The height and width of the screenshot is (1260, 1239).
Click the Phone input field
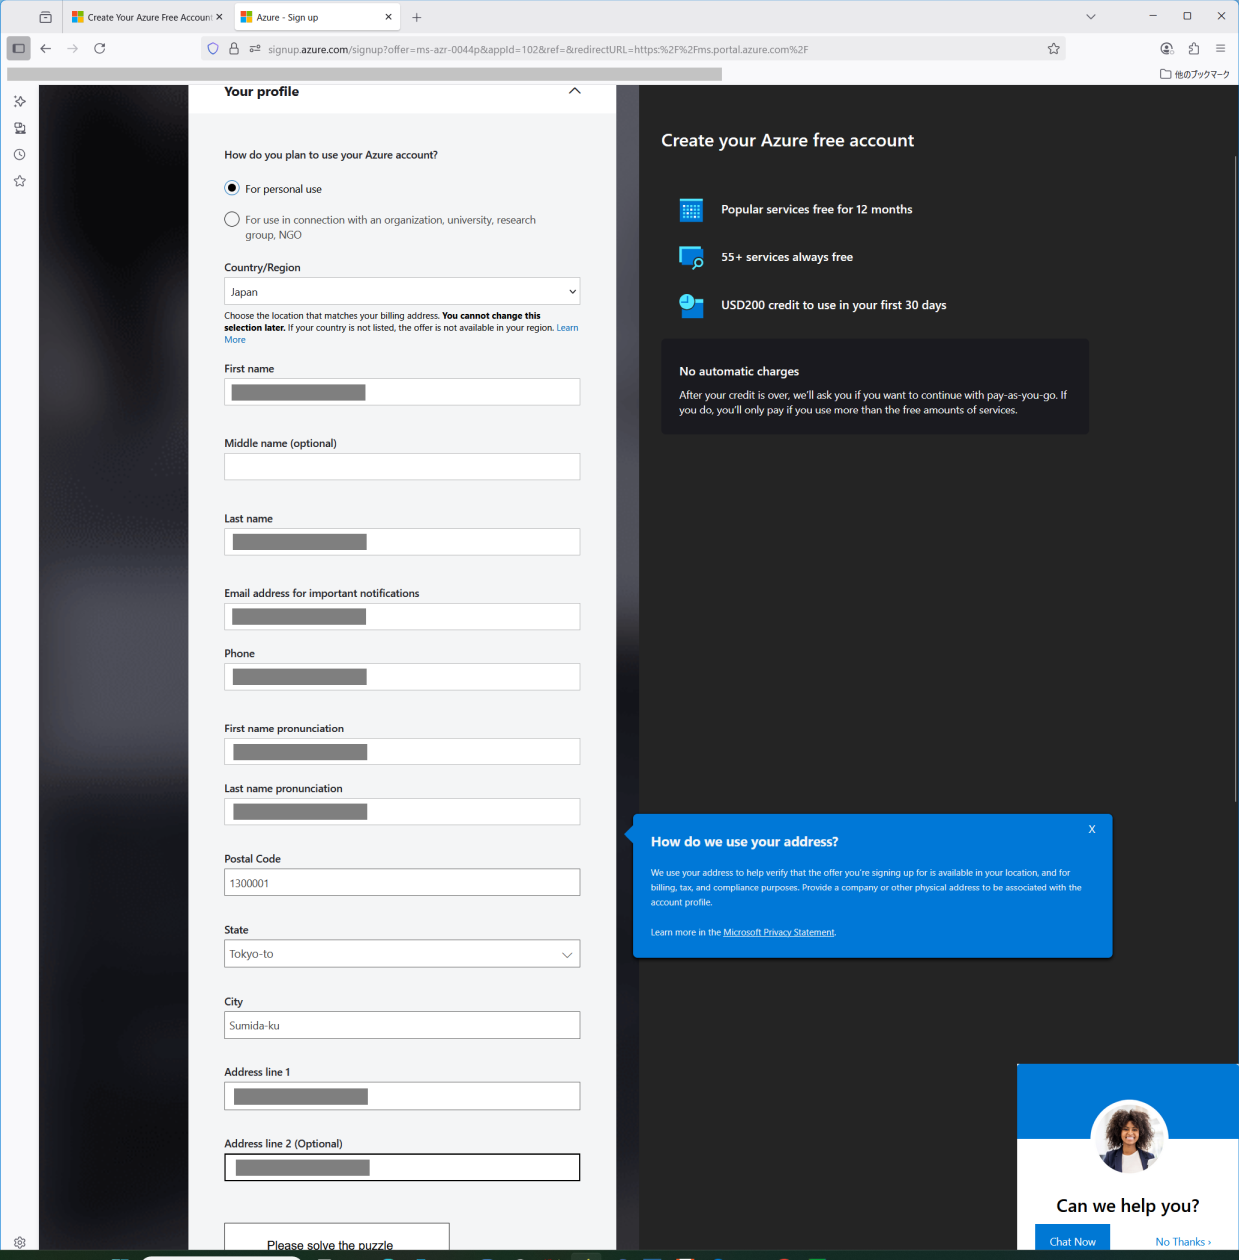pos(402,677)
